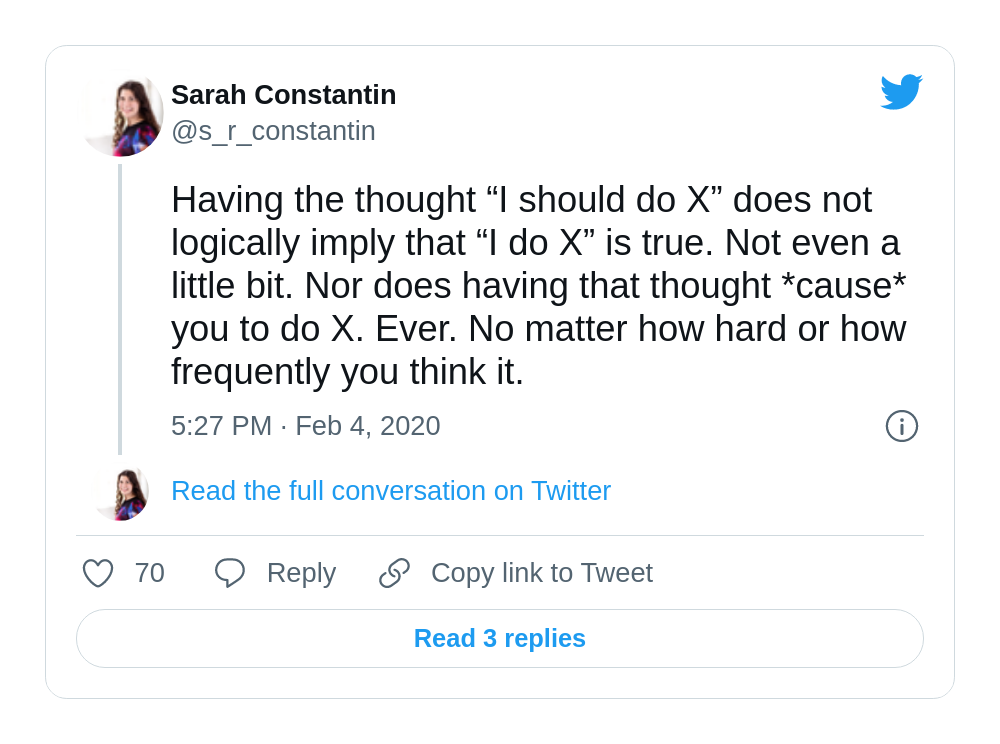Click the reply speech bubble icon

point(230,573)
